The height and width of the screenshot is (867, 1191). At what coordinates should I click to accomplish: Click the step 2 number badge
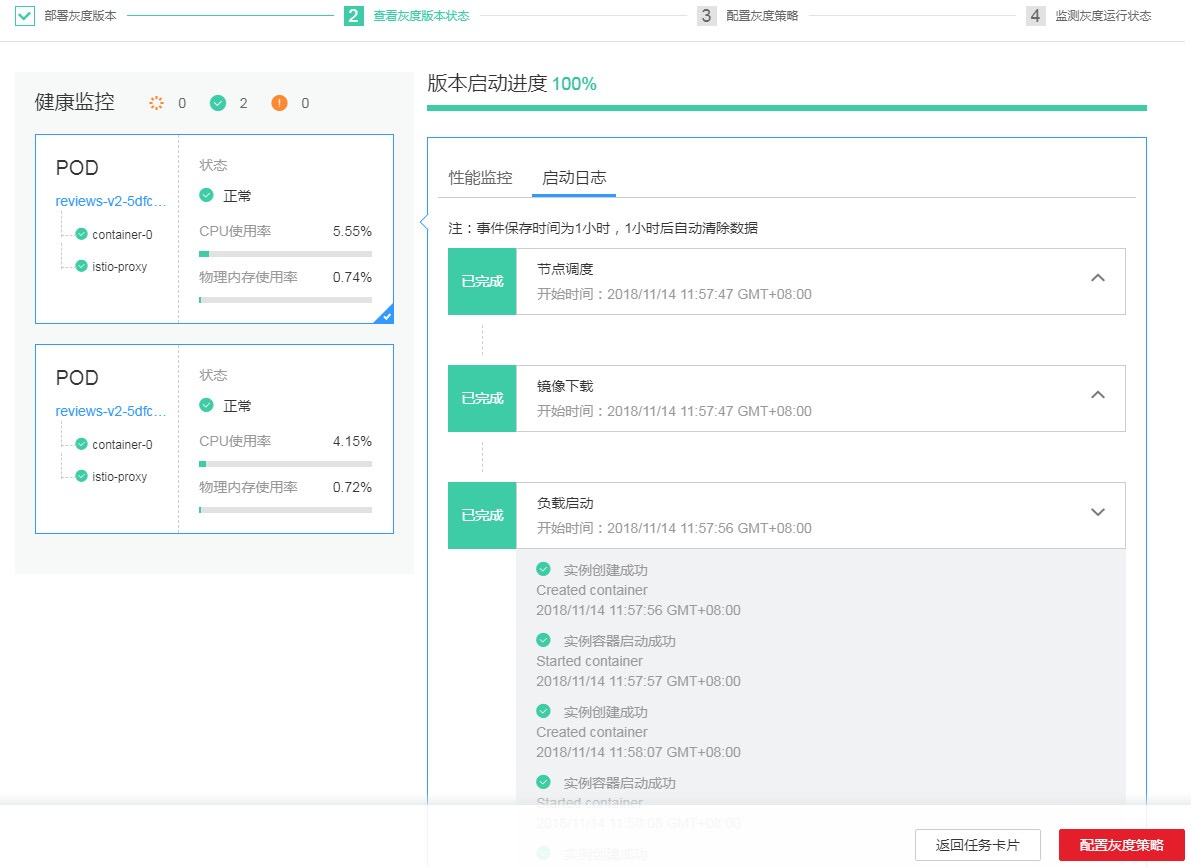click(353, 15)
